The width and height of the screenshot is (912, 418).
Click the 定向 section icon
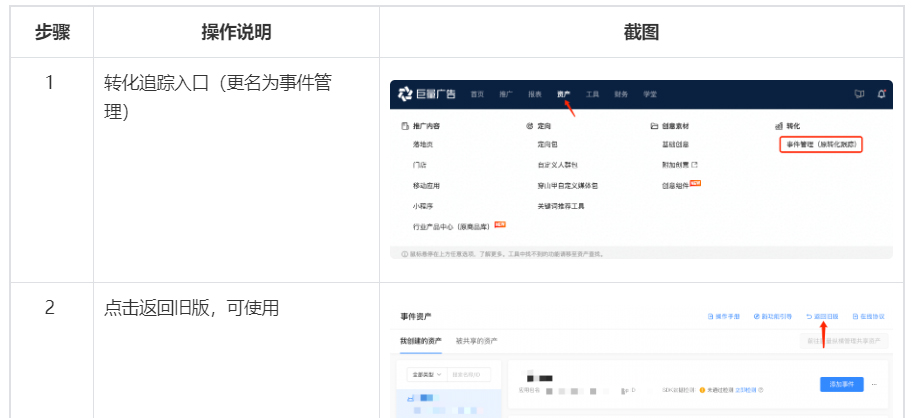pyautogui.click(x=529, y=126)
